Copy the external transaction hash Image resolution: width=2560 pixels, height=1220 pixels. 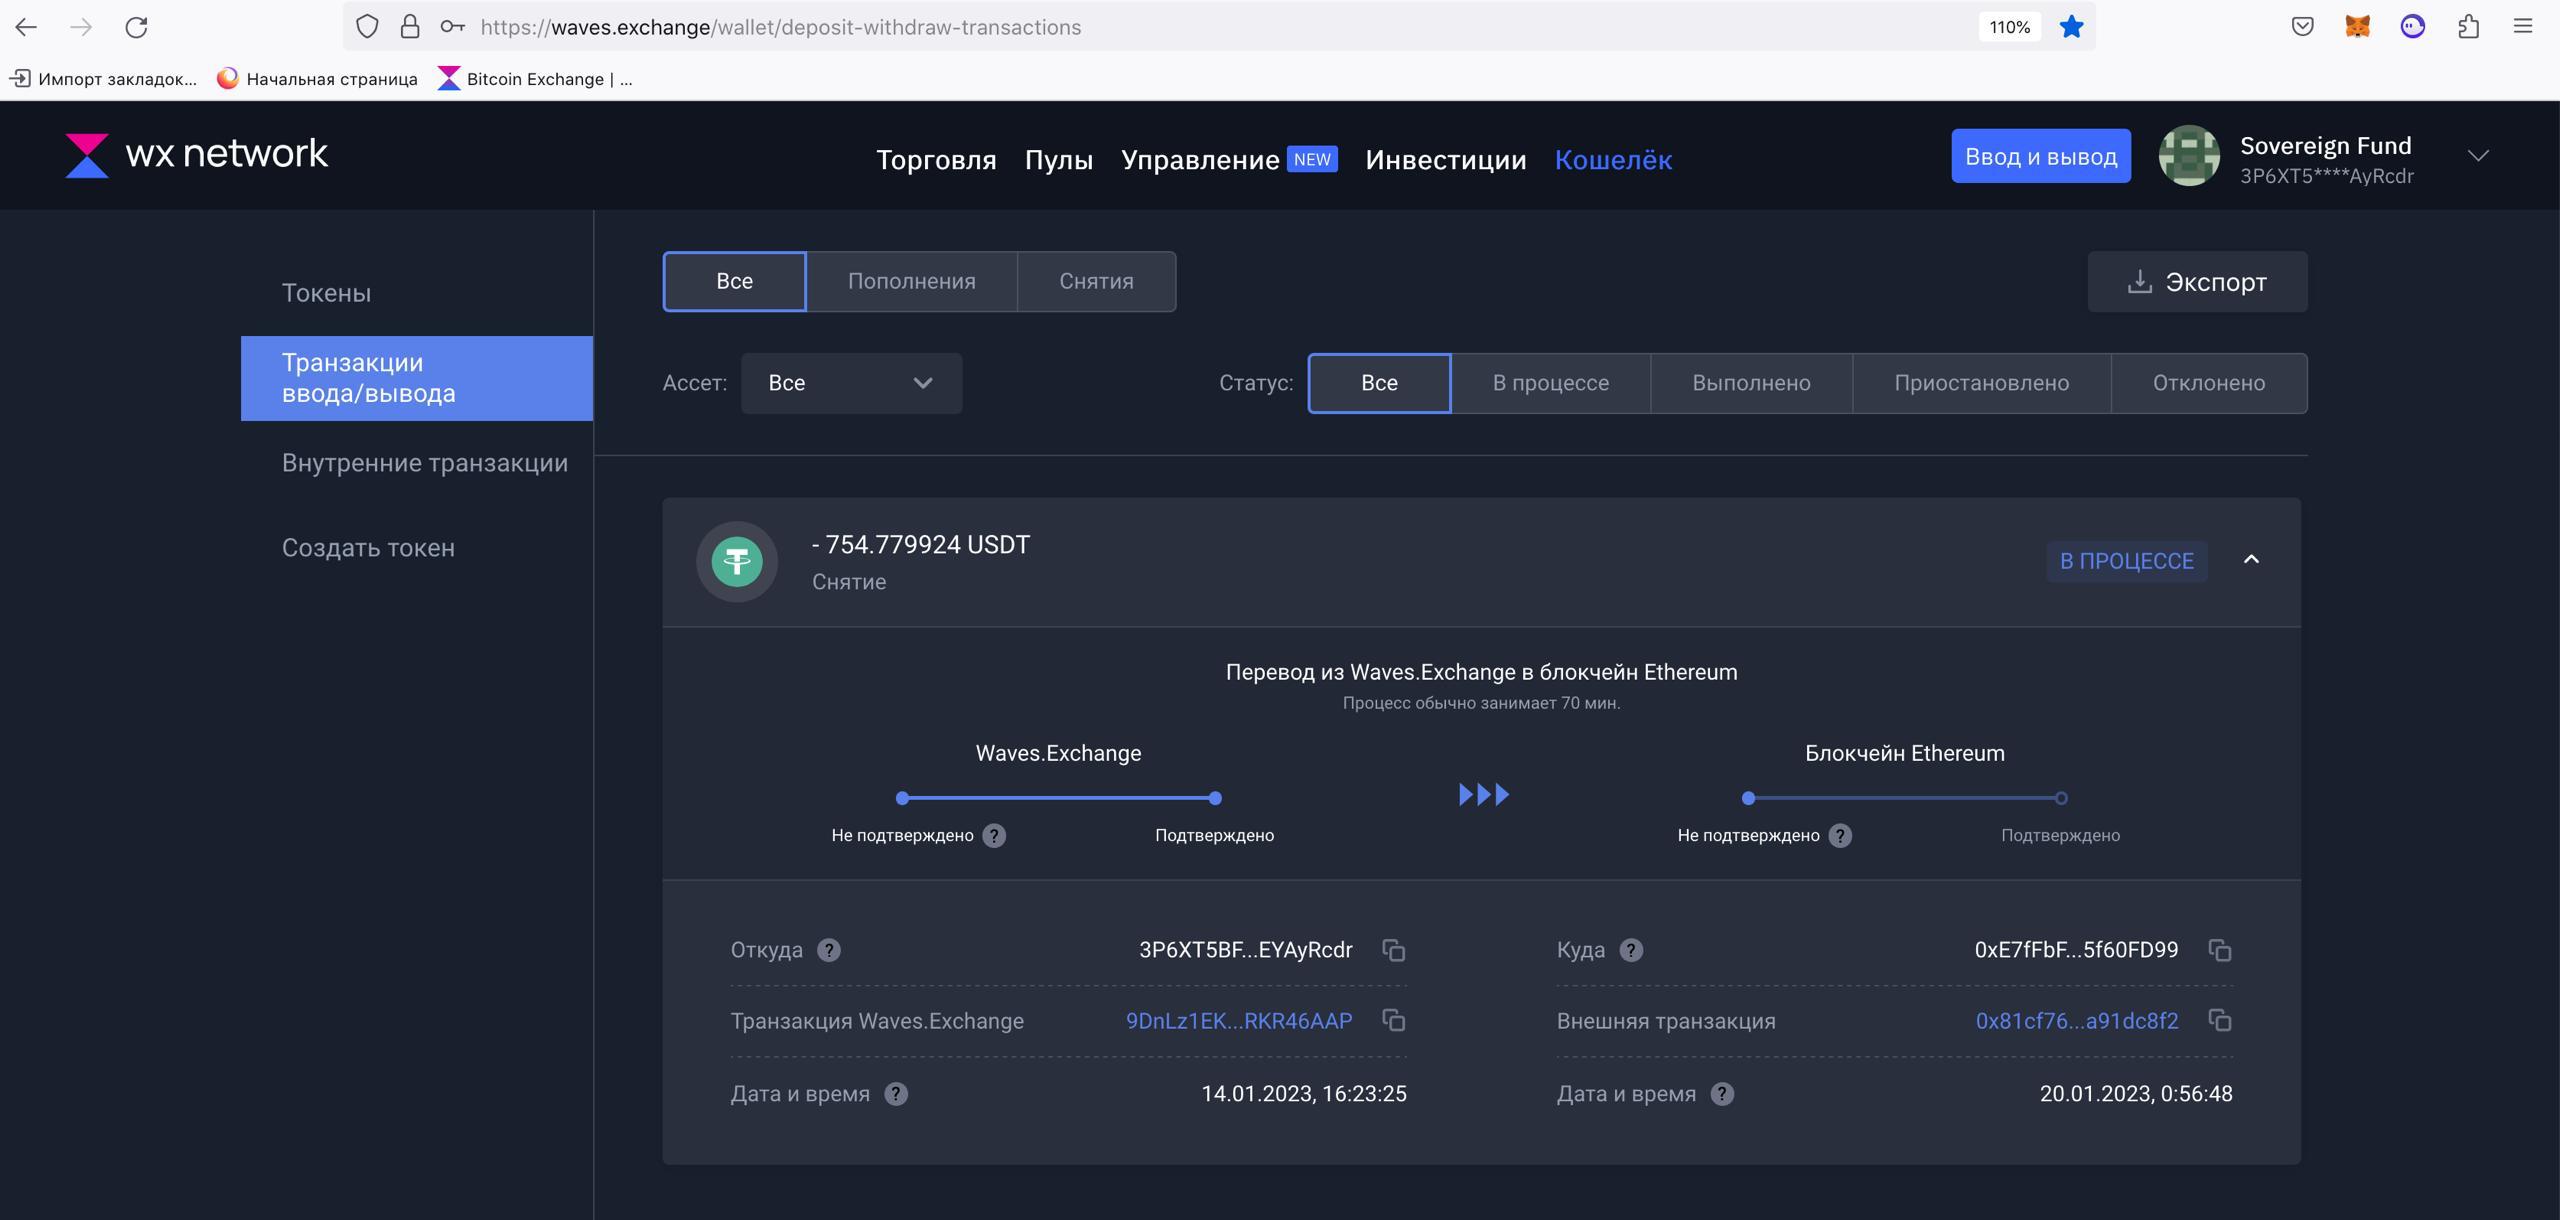[2219, 1020]
